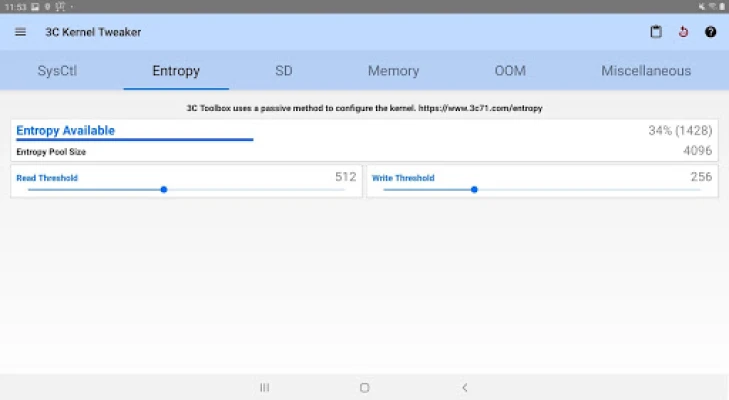
Task: Click the Entropy Pool Size value 4096
Action: tap(697, 151)
